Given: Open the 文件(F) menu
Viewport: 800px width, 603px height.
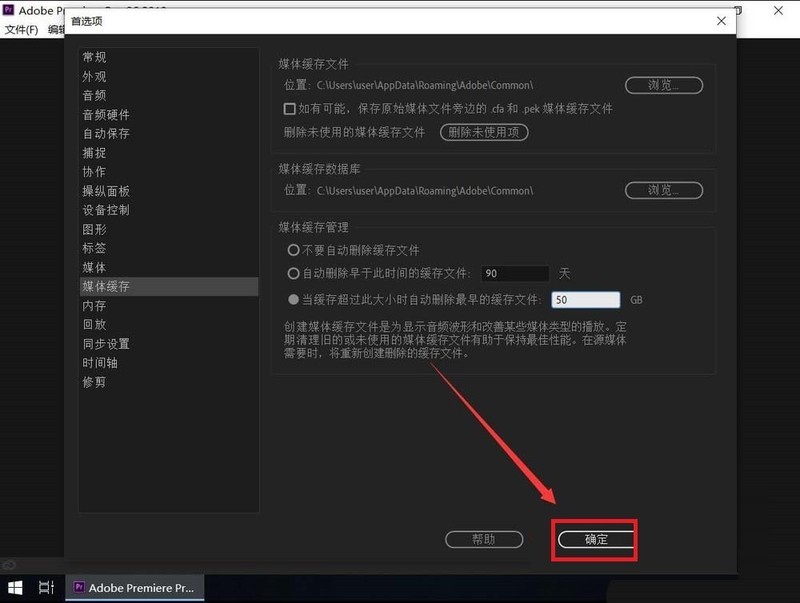Looking at the screenshot, I should [21, 30].
